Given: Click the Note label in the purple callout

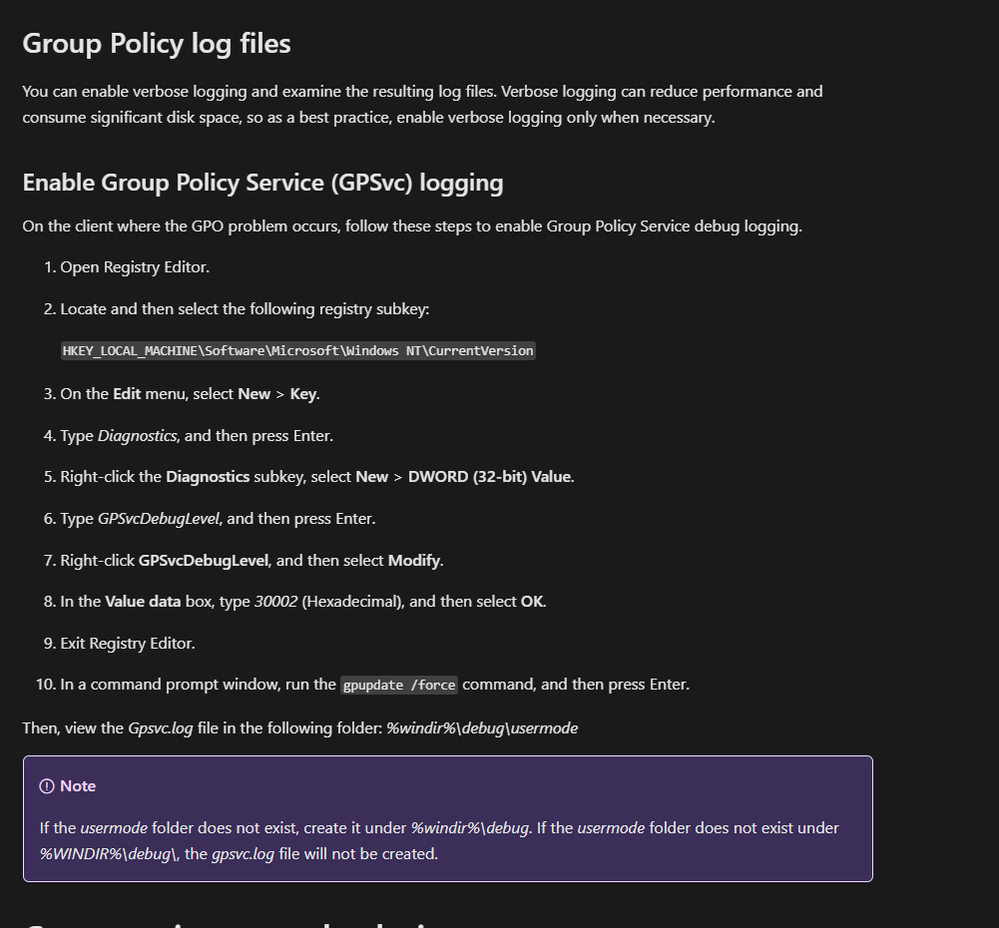Looking at the screenshot, I should click(78, 786).
